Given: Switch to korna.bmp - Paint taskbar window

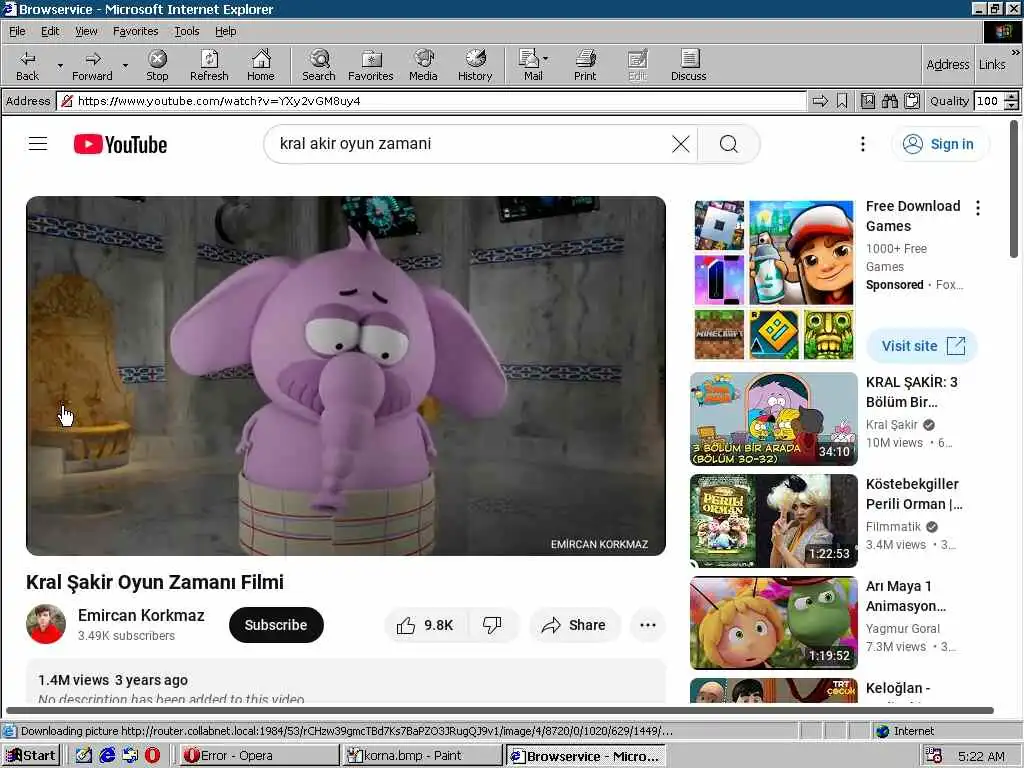Looking at the screenshot, I should coord(422,756).
